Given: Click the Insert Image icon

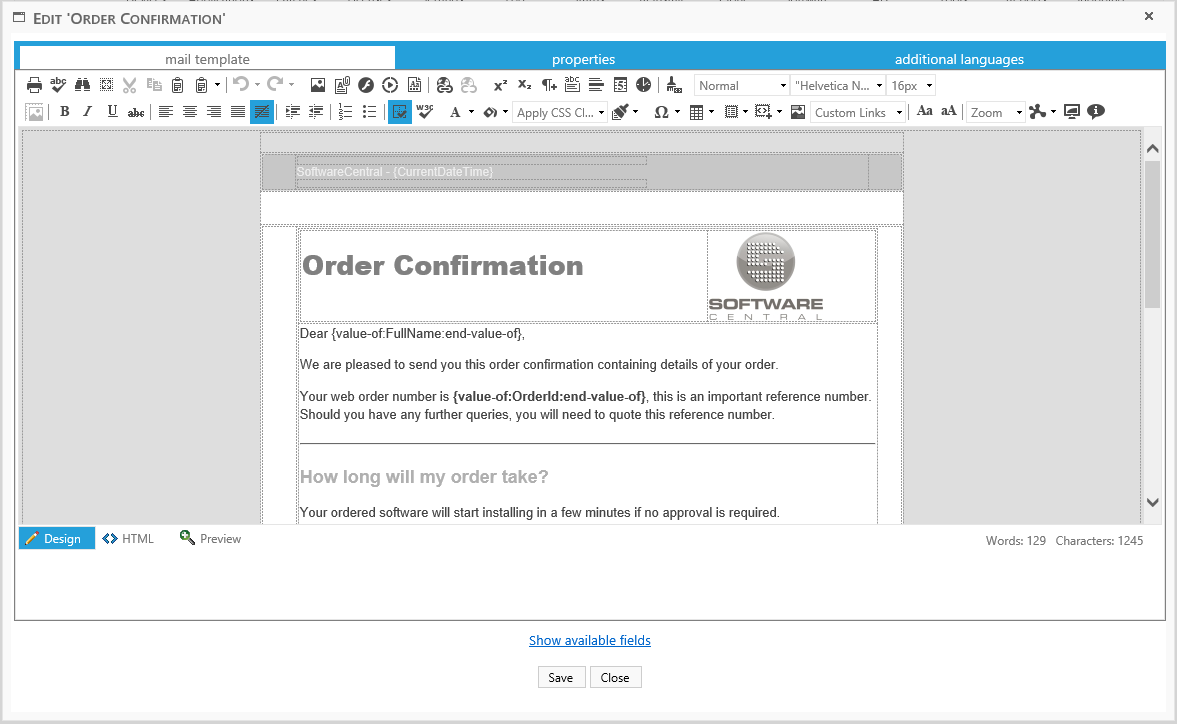Looking at the screenshot, I should coord(318,85).
